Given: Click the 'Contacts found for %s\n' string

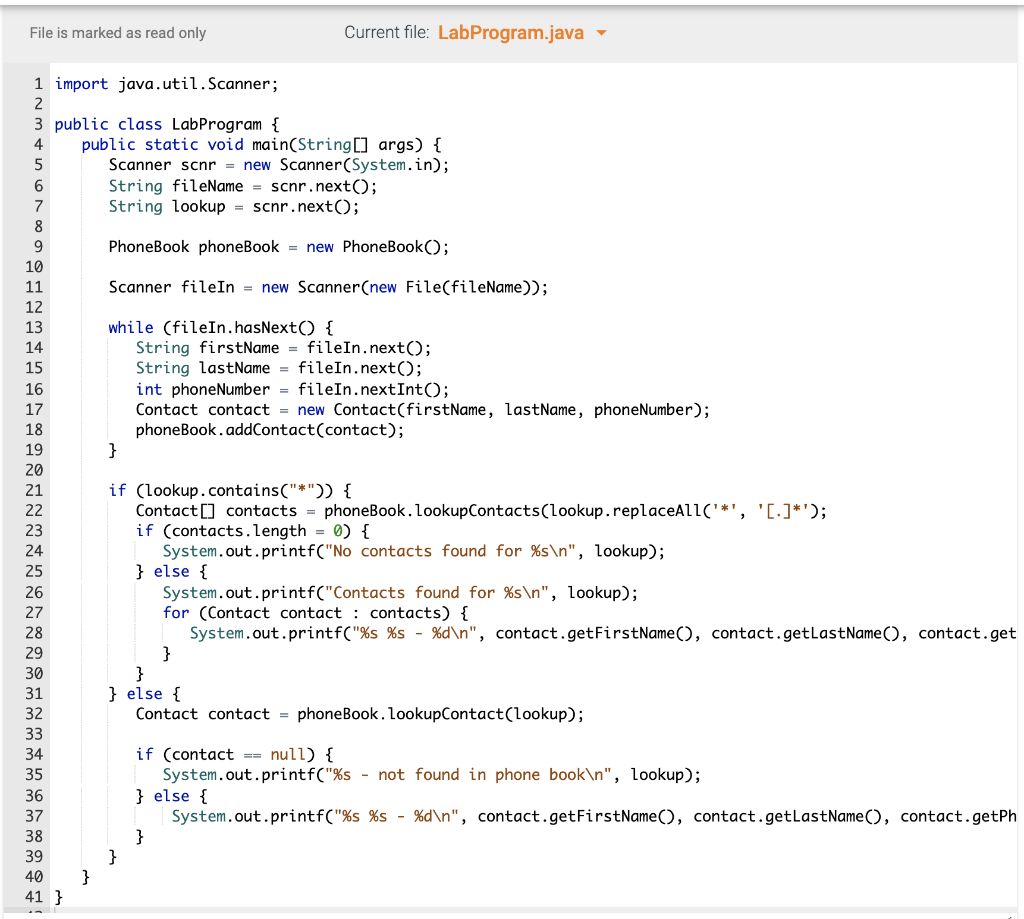Looking at the screenshot, I should coord(436,593).
